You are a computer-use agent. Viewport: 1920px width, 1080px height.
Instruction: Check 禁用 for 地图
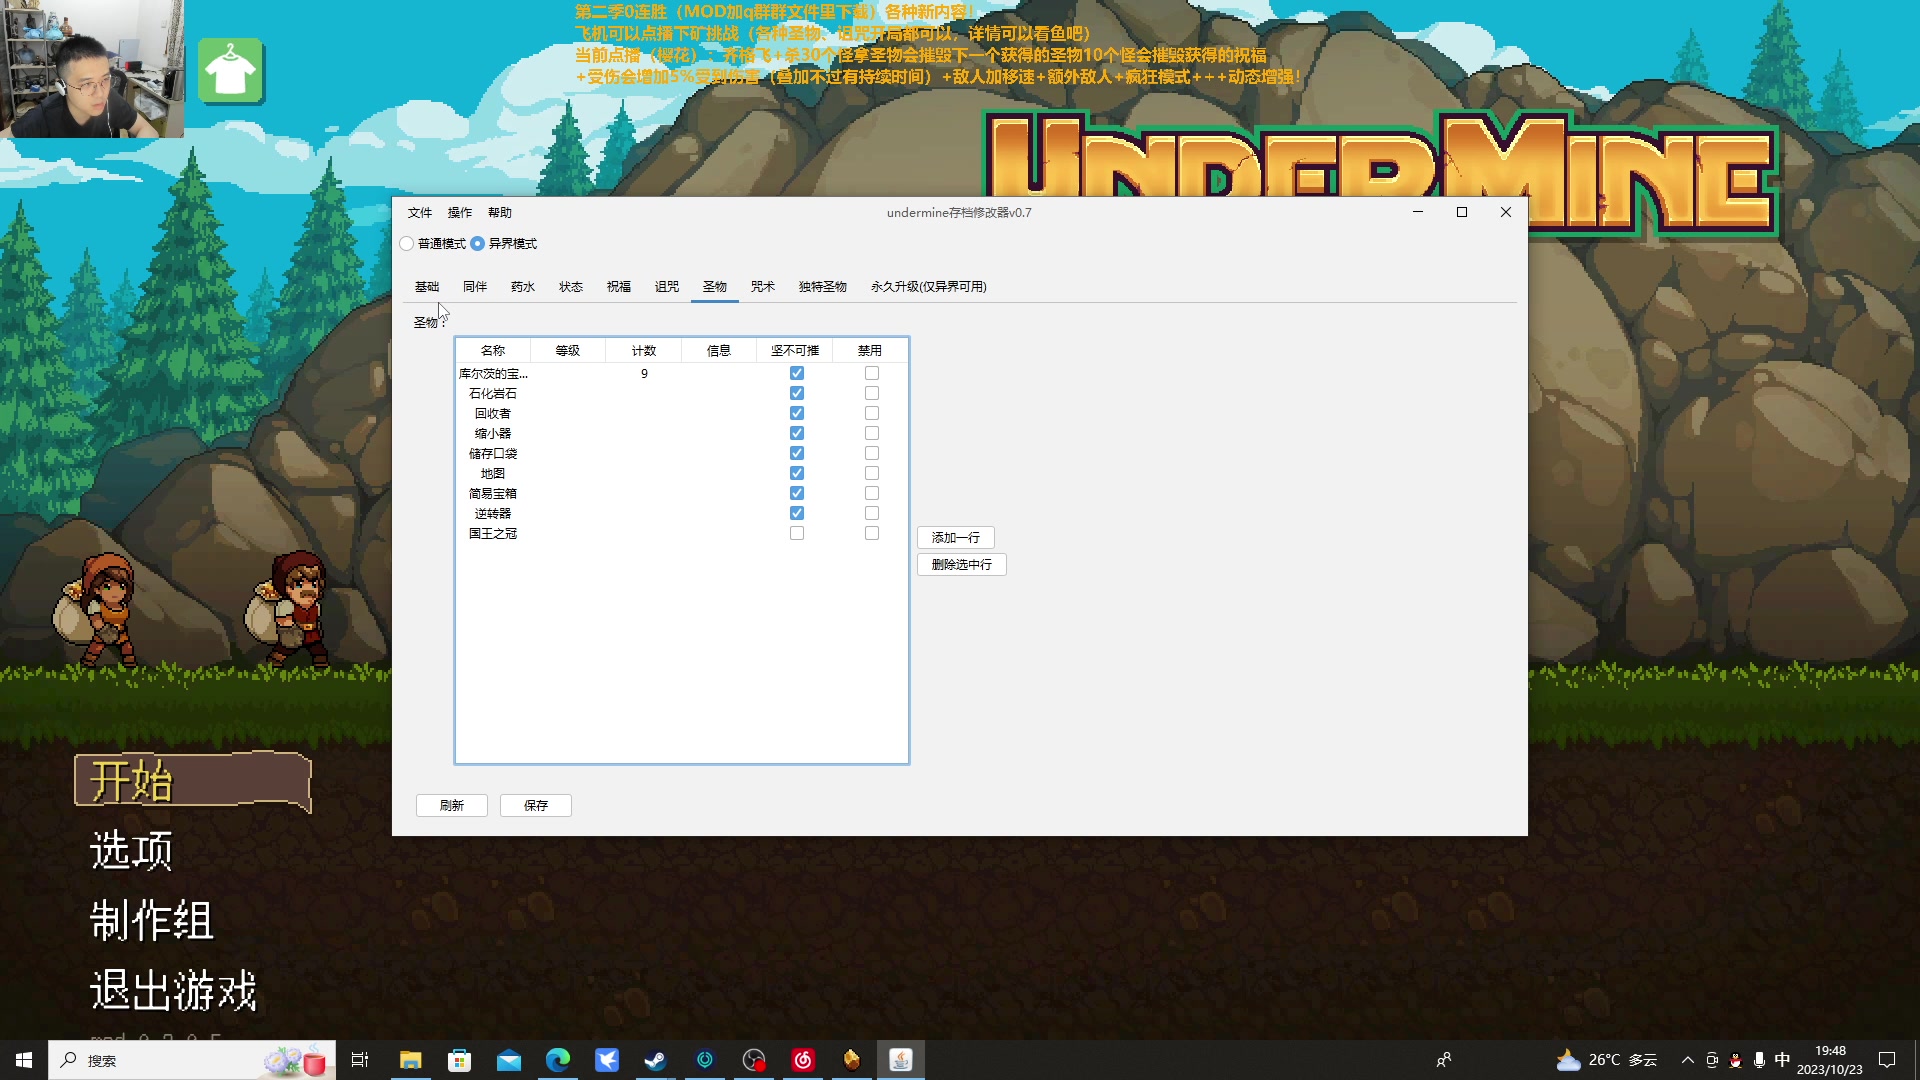pyautogui.click(x=872, y=474)
